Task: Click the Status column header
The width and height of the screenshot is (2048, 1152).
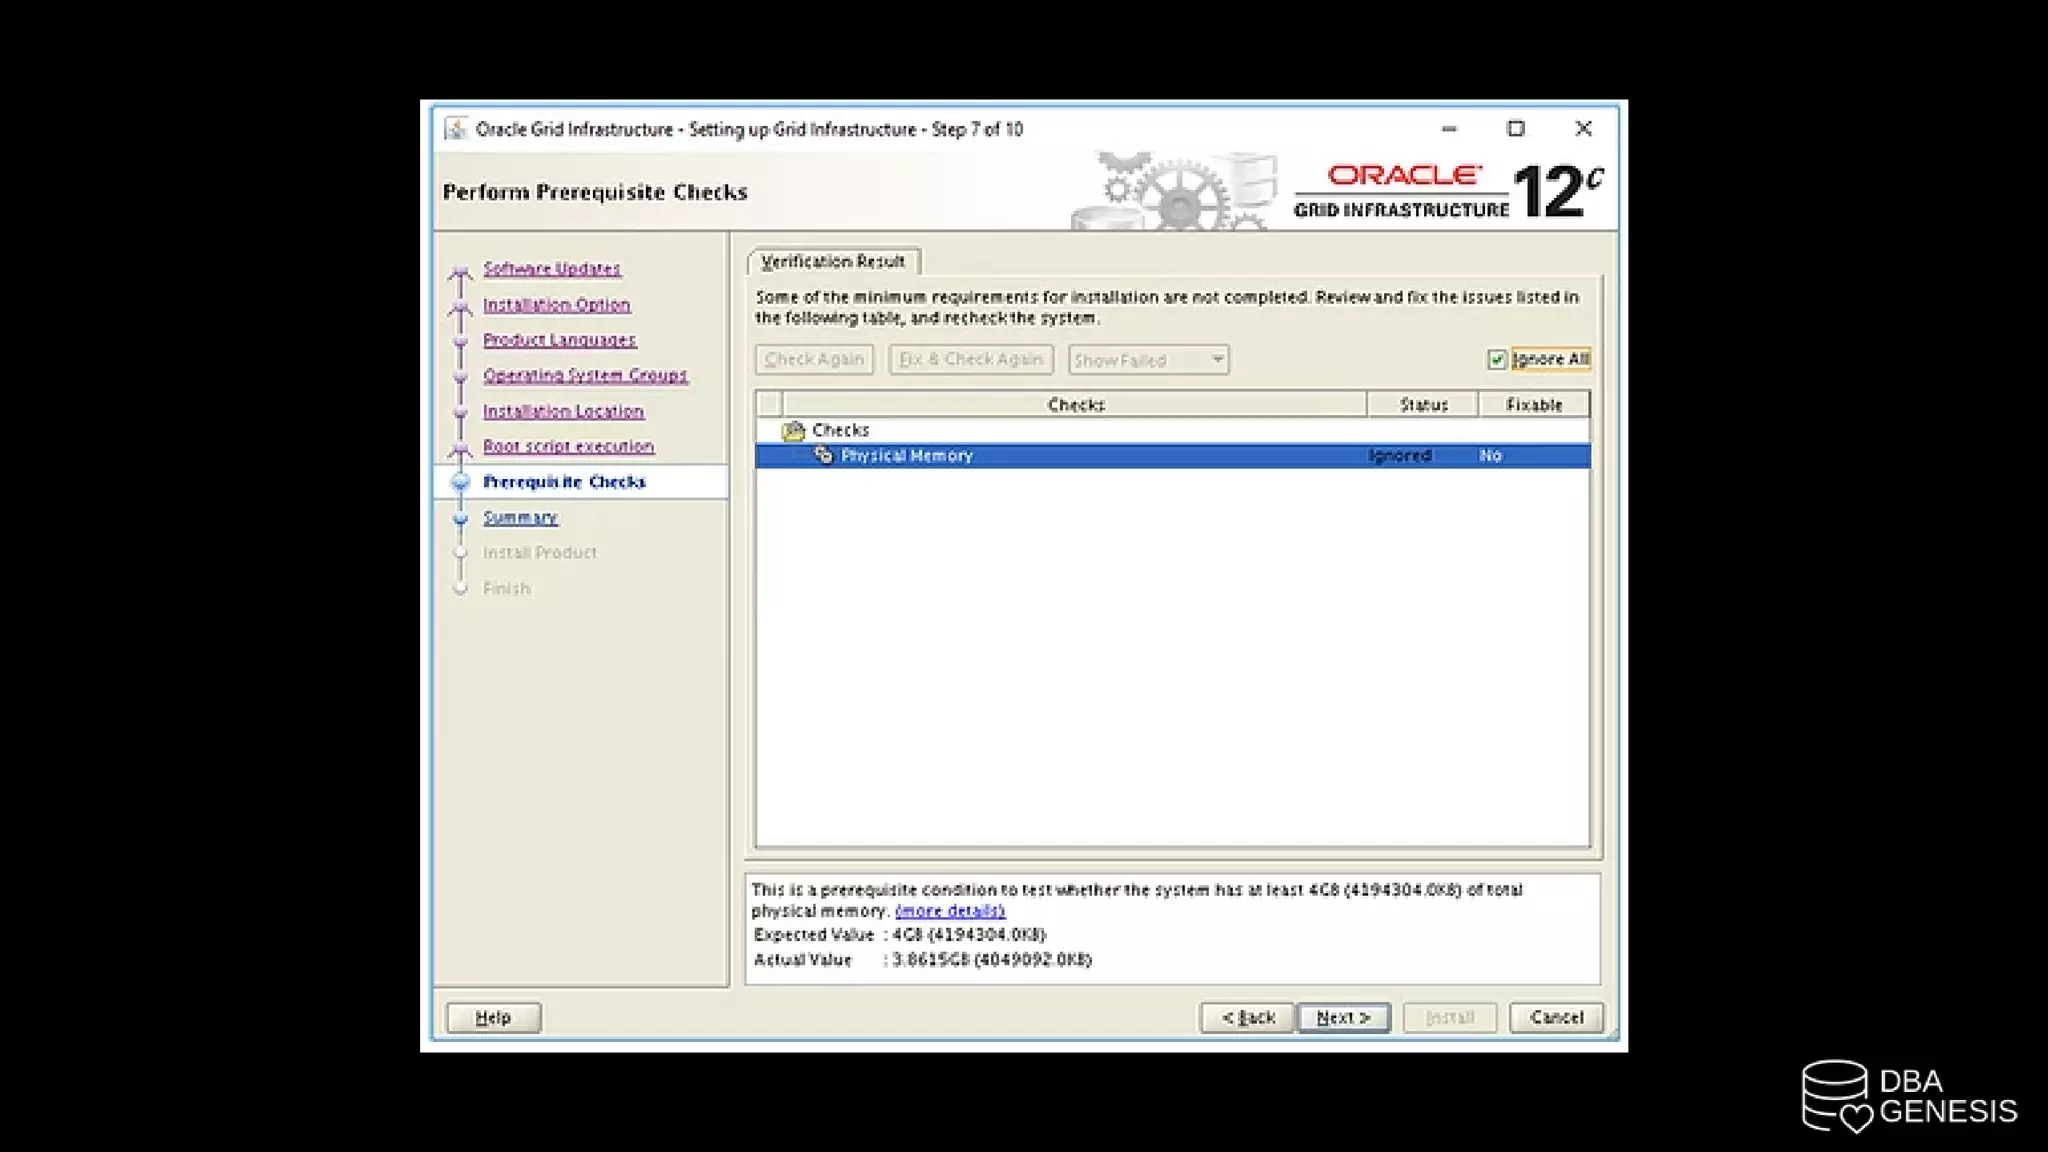Action: click(1422, 404)
